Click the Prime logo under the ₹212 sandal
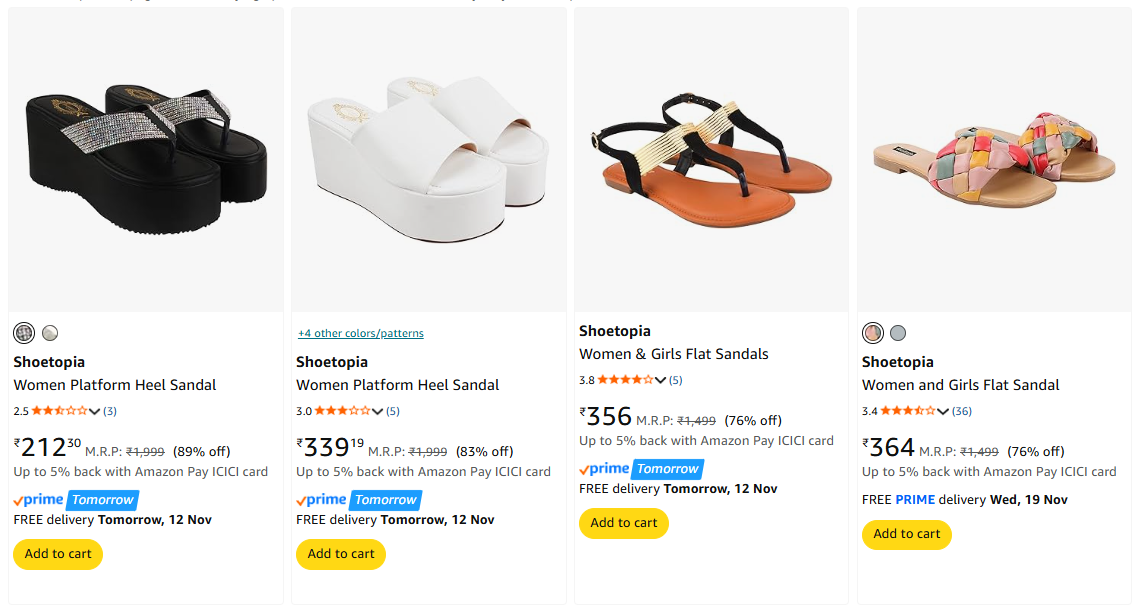 pyautogui.click(x=39, y=500)
